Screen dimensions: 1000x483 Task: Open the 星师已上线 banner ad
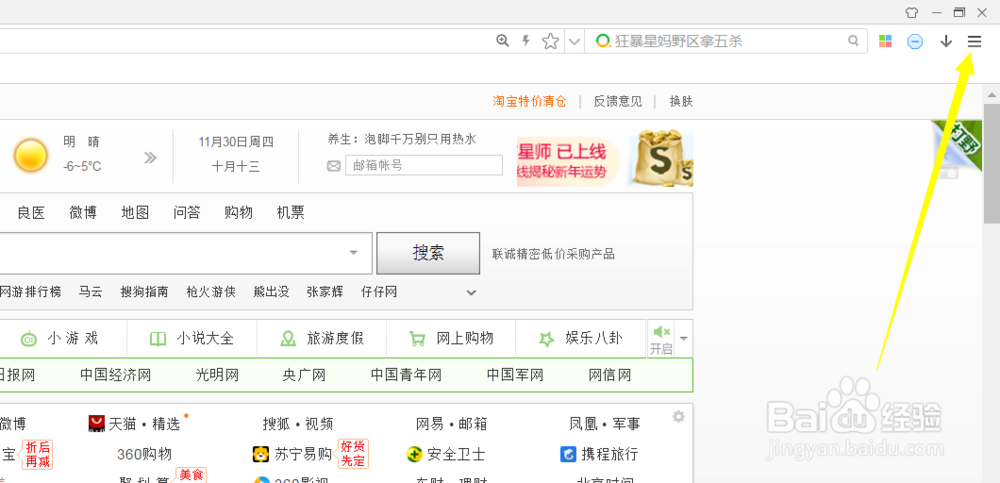coord(569,160)
